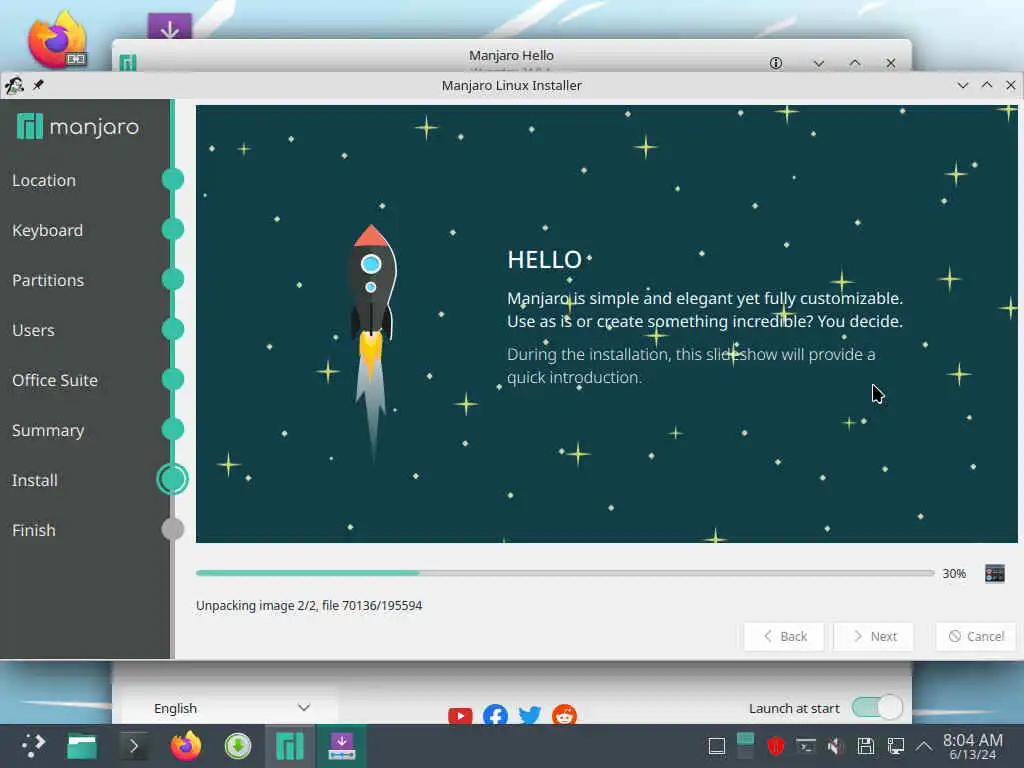Open the installer window menu penguin icon
Image resolution: width=1024 pixels, height=768 pixels.
(14, 86)
